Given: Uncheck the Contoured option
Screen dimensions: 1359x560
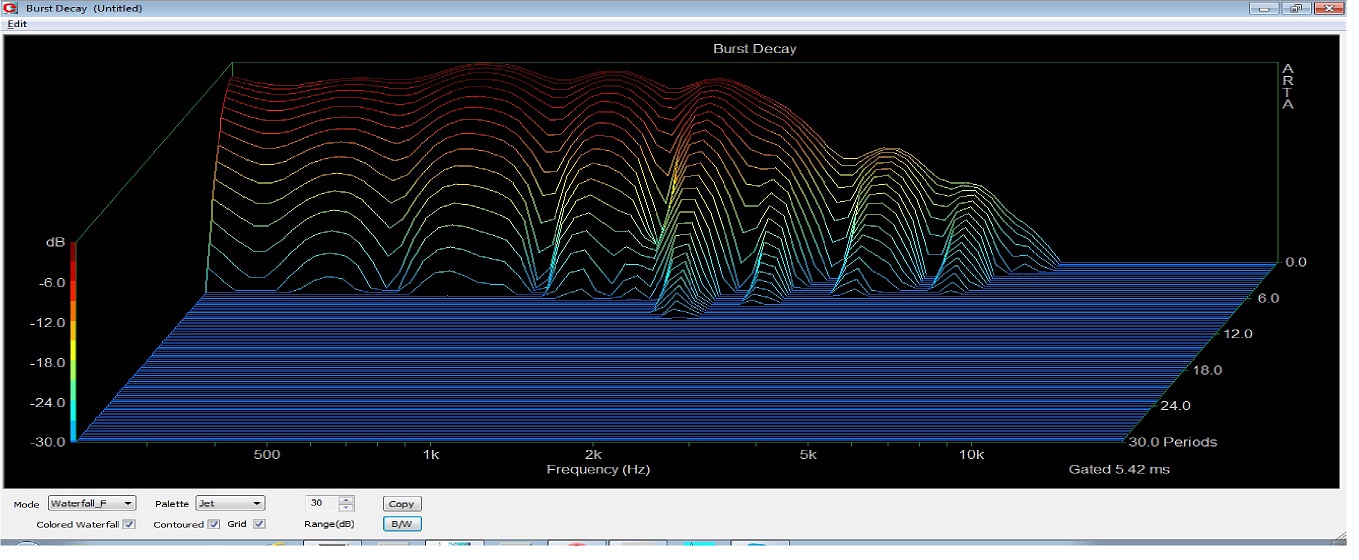Looking at the screenshot, I should [214, 524].
